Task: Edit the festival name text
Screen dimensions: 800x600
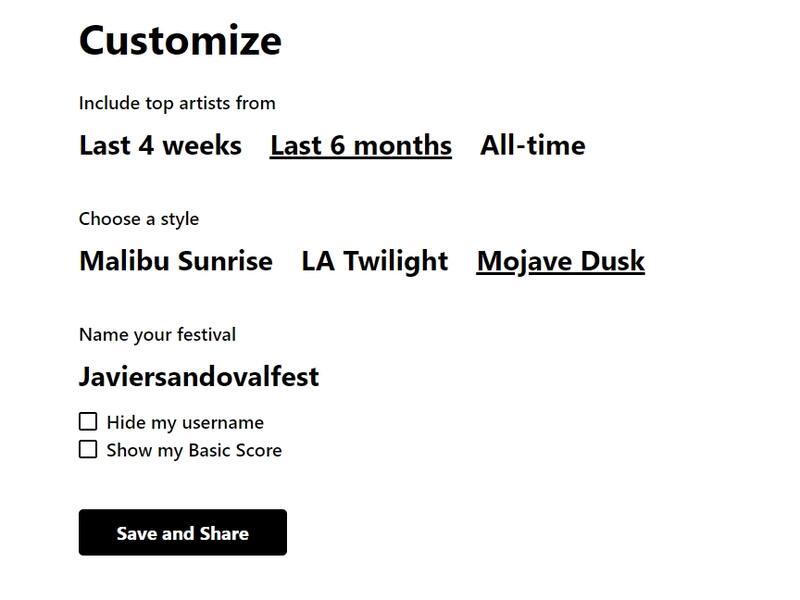Action: [199, 377]
